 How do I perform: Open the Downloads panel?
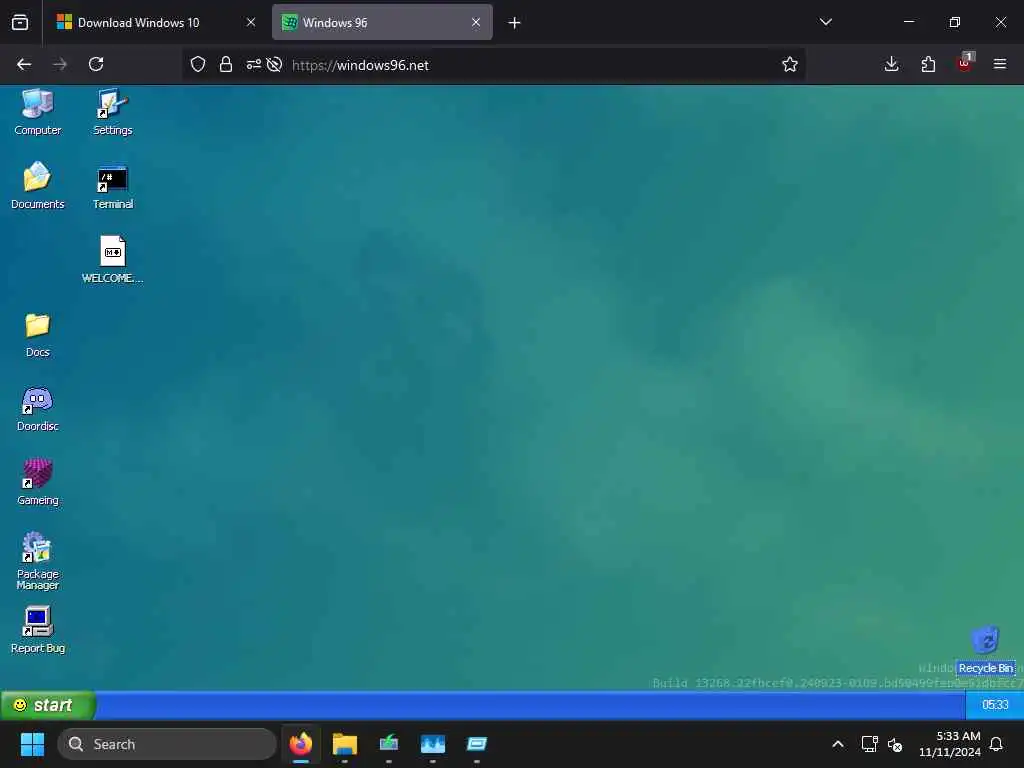click(x=891, y=64)
